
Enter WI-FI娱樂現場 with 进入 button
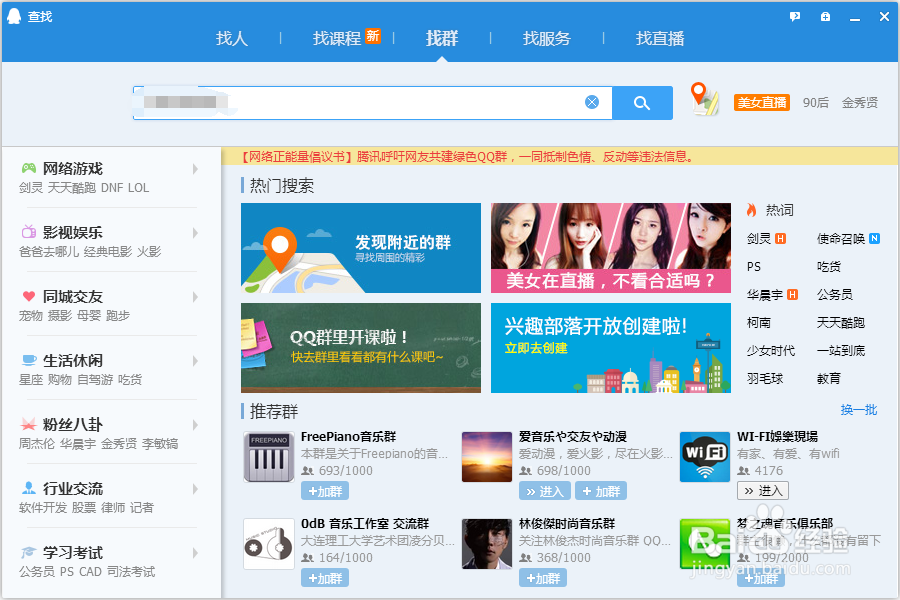click(x=763, y=491)
